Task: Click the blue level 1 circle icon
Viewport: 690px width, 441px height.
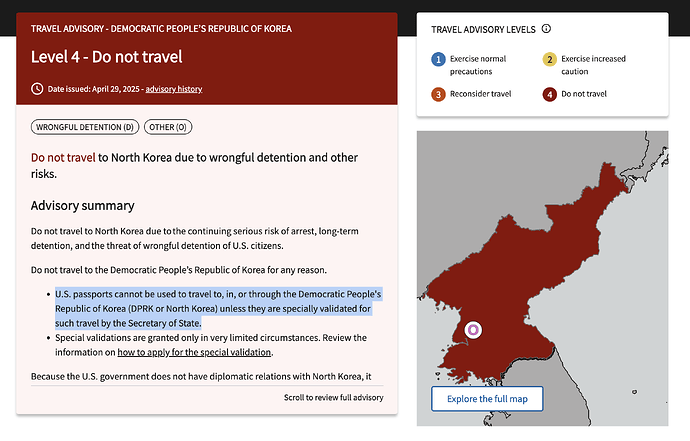Action: [438, 59]
